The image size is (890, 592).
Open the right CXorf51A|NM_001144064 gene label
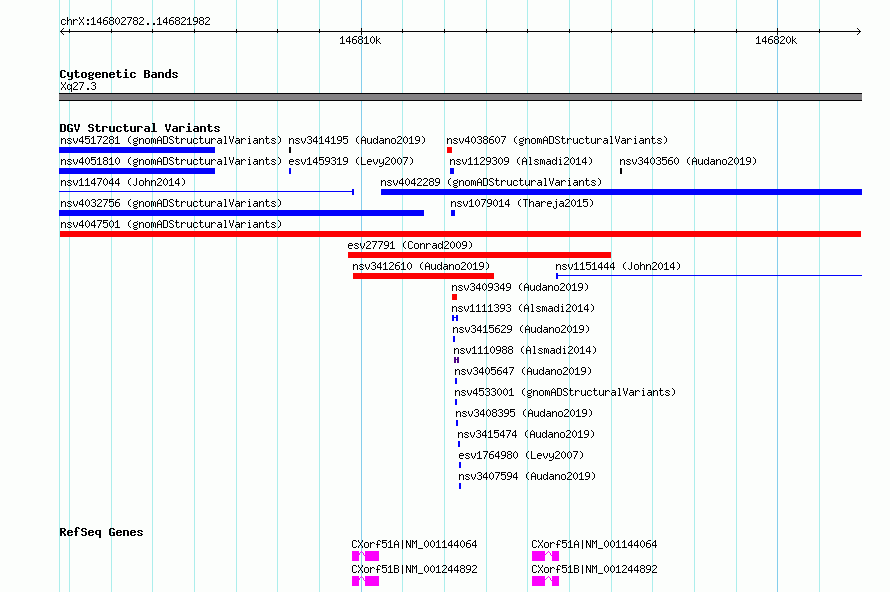[x=594, y=544]
